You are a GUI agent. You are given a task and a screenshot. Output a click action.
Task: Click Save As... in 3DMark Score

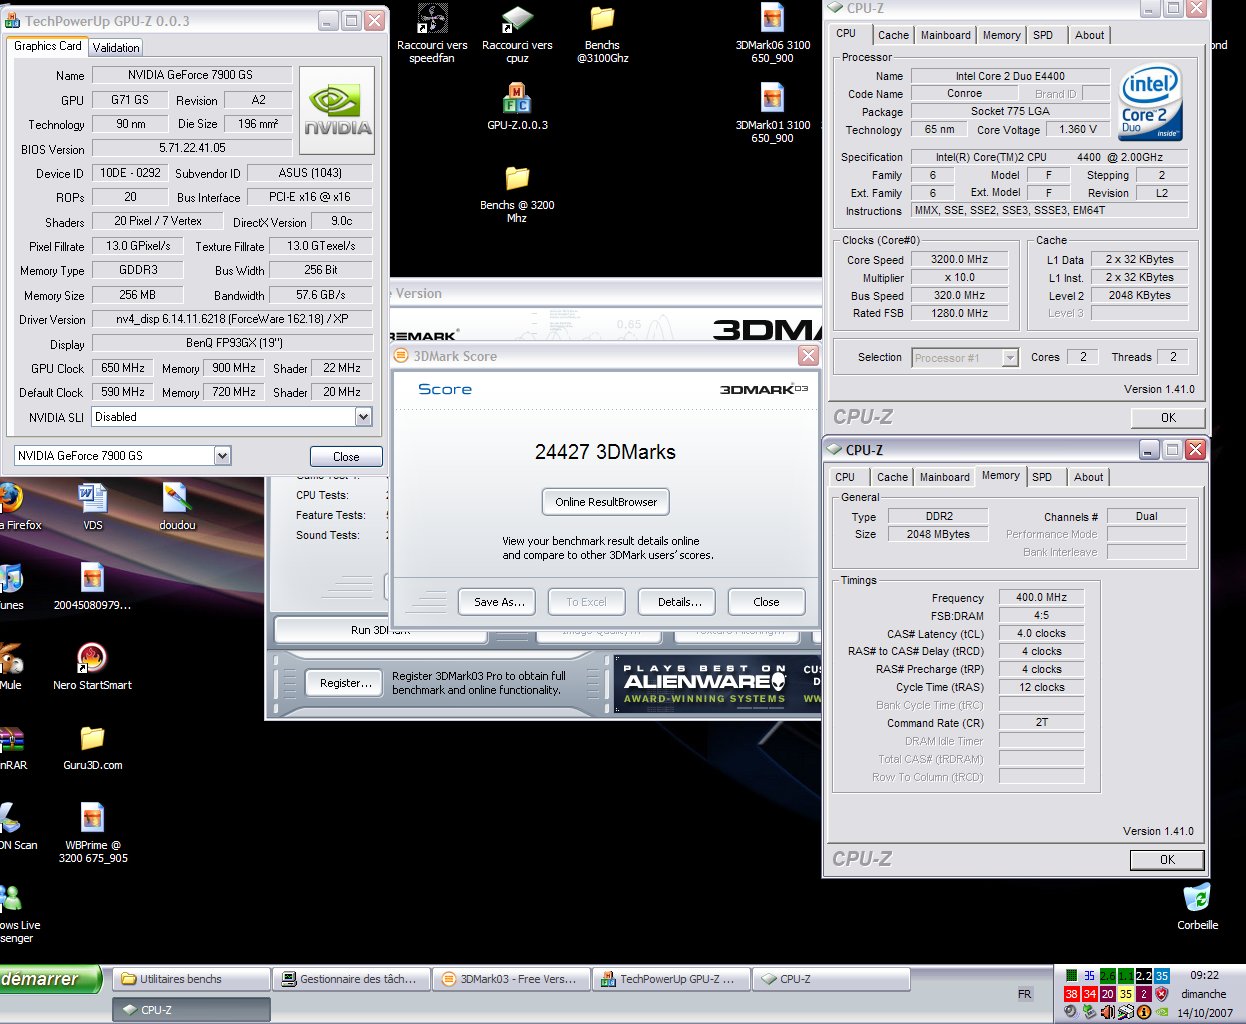(499, 602)
